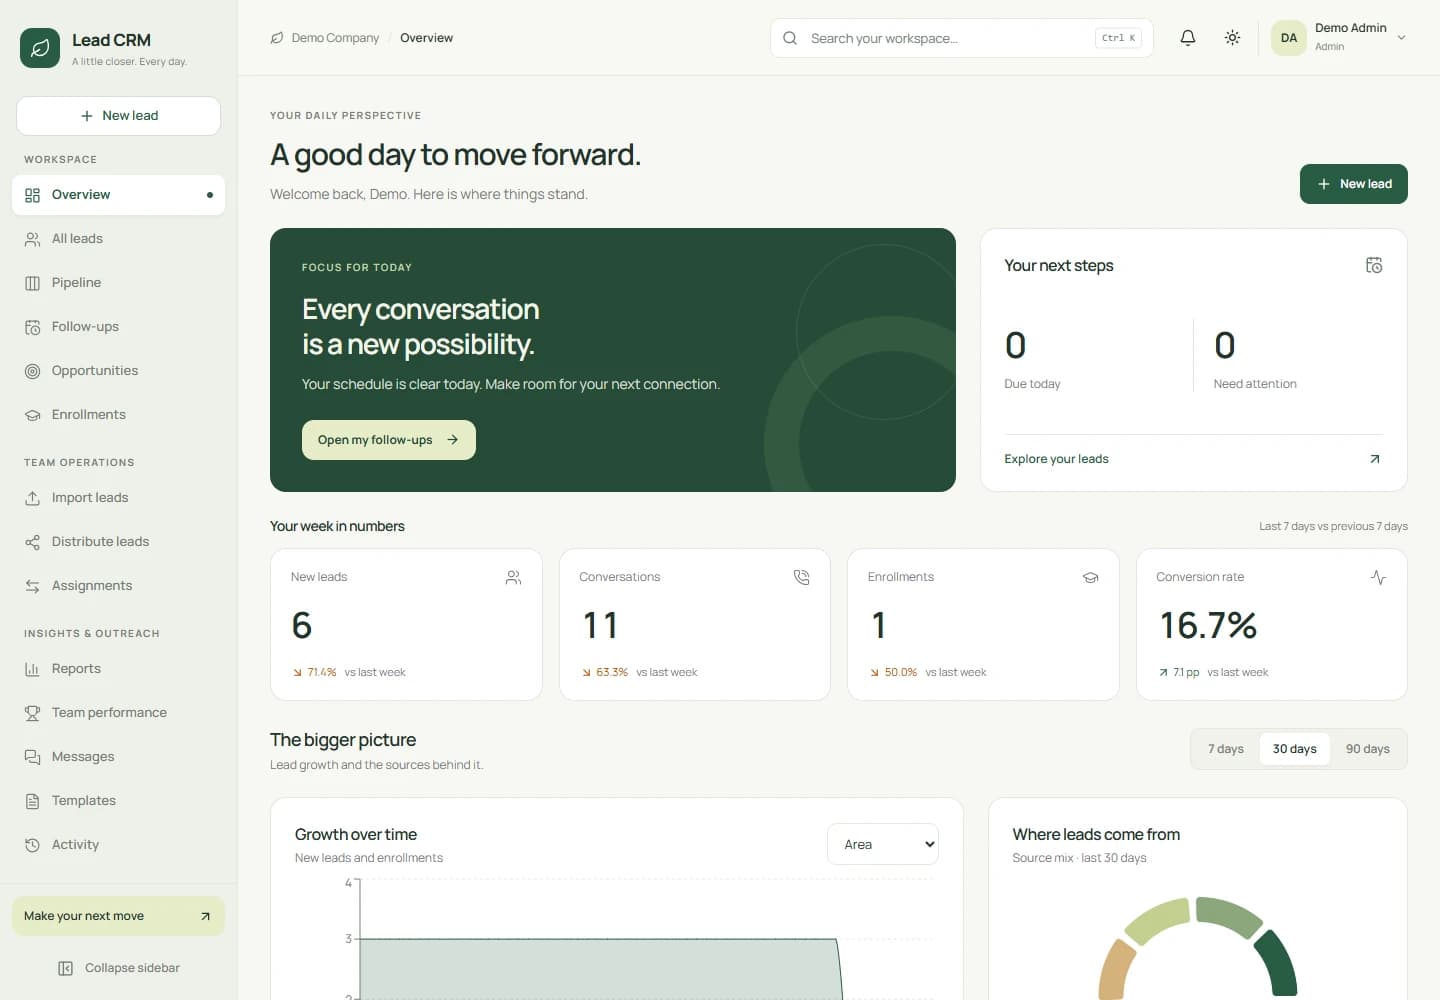Toggle light/dark theme sun icon

click(1232, 38)
